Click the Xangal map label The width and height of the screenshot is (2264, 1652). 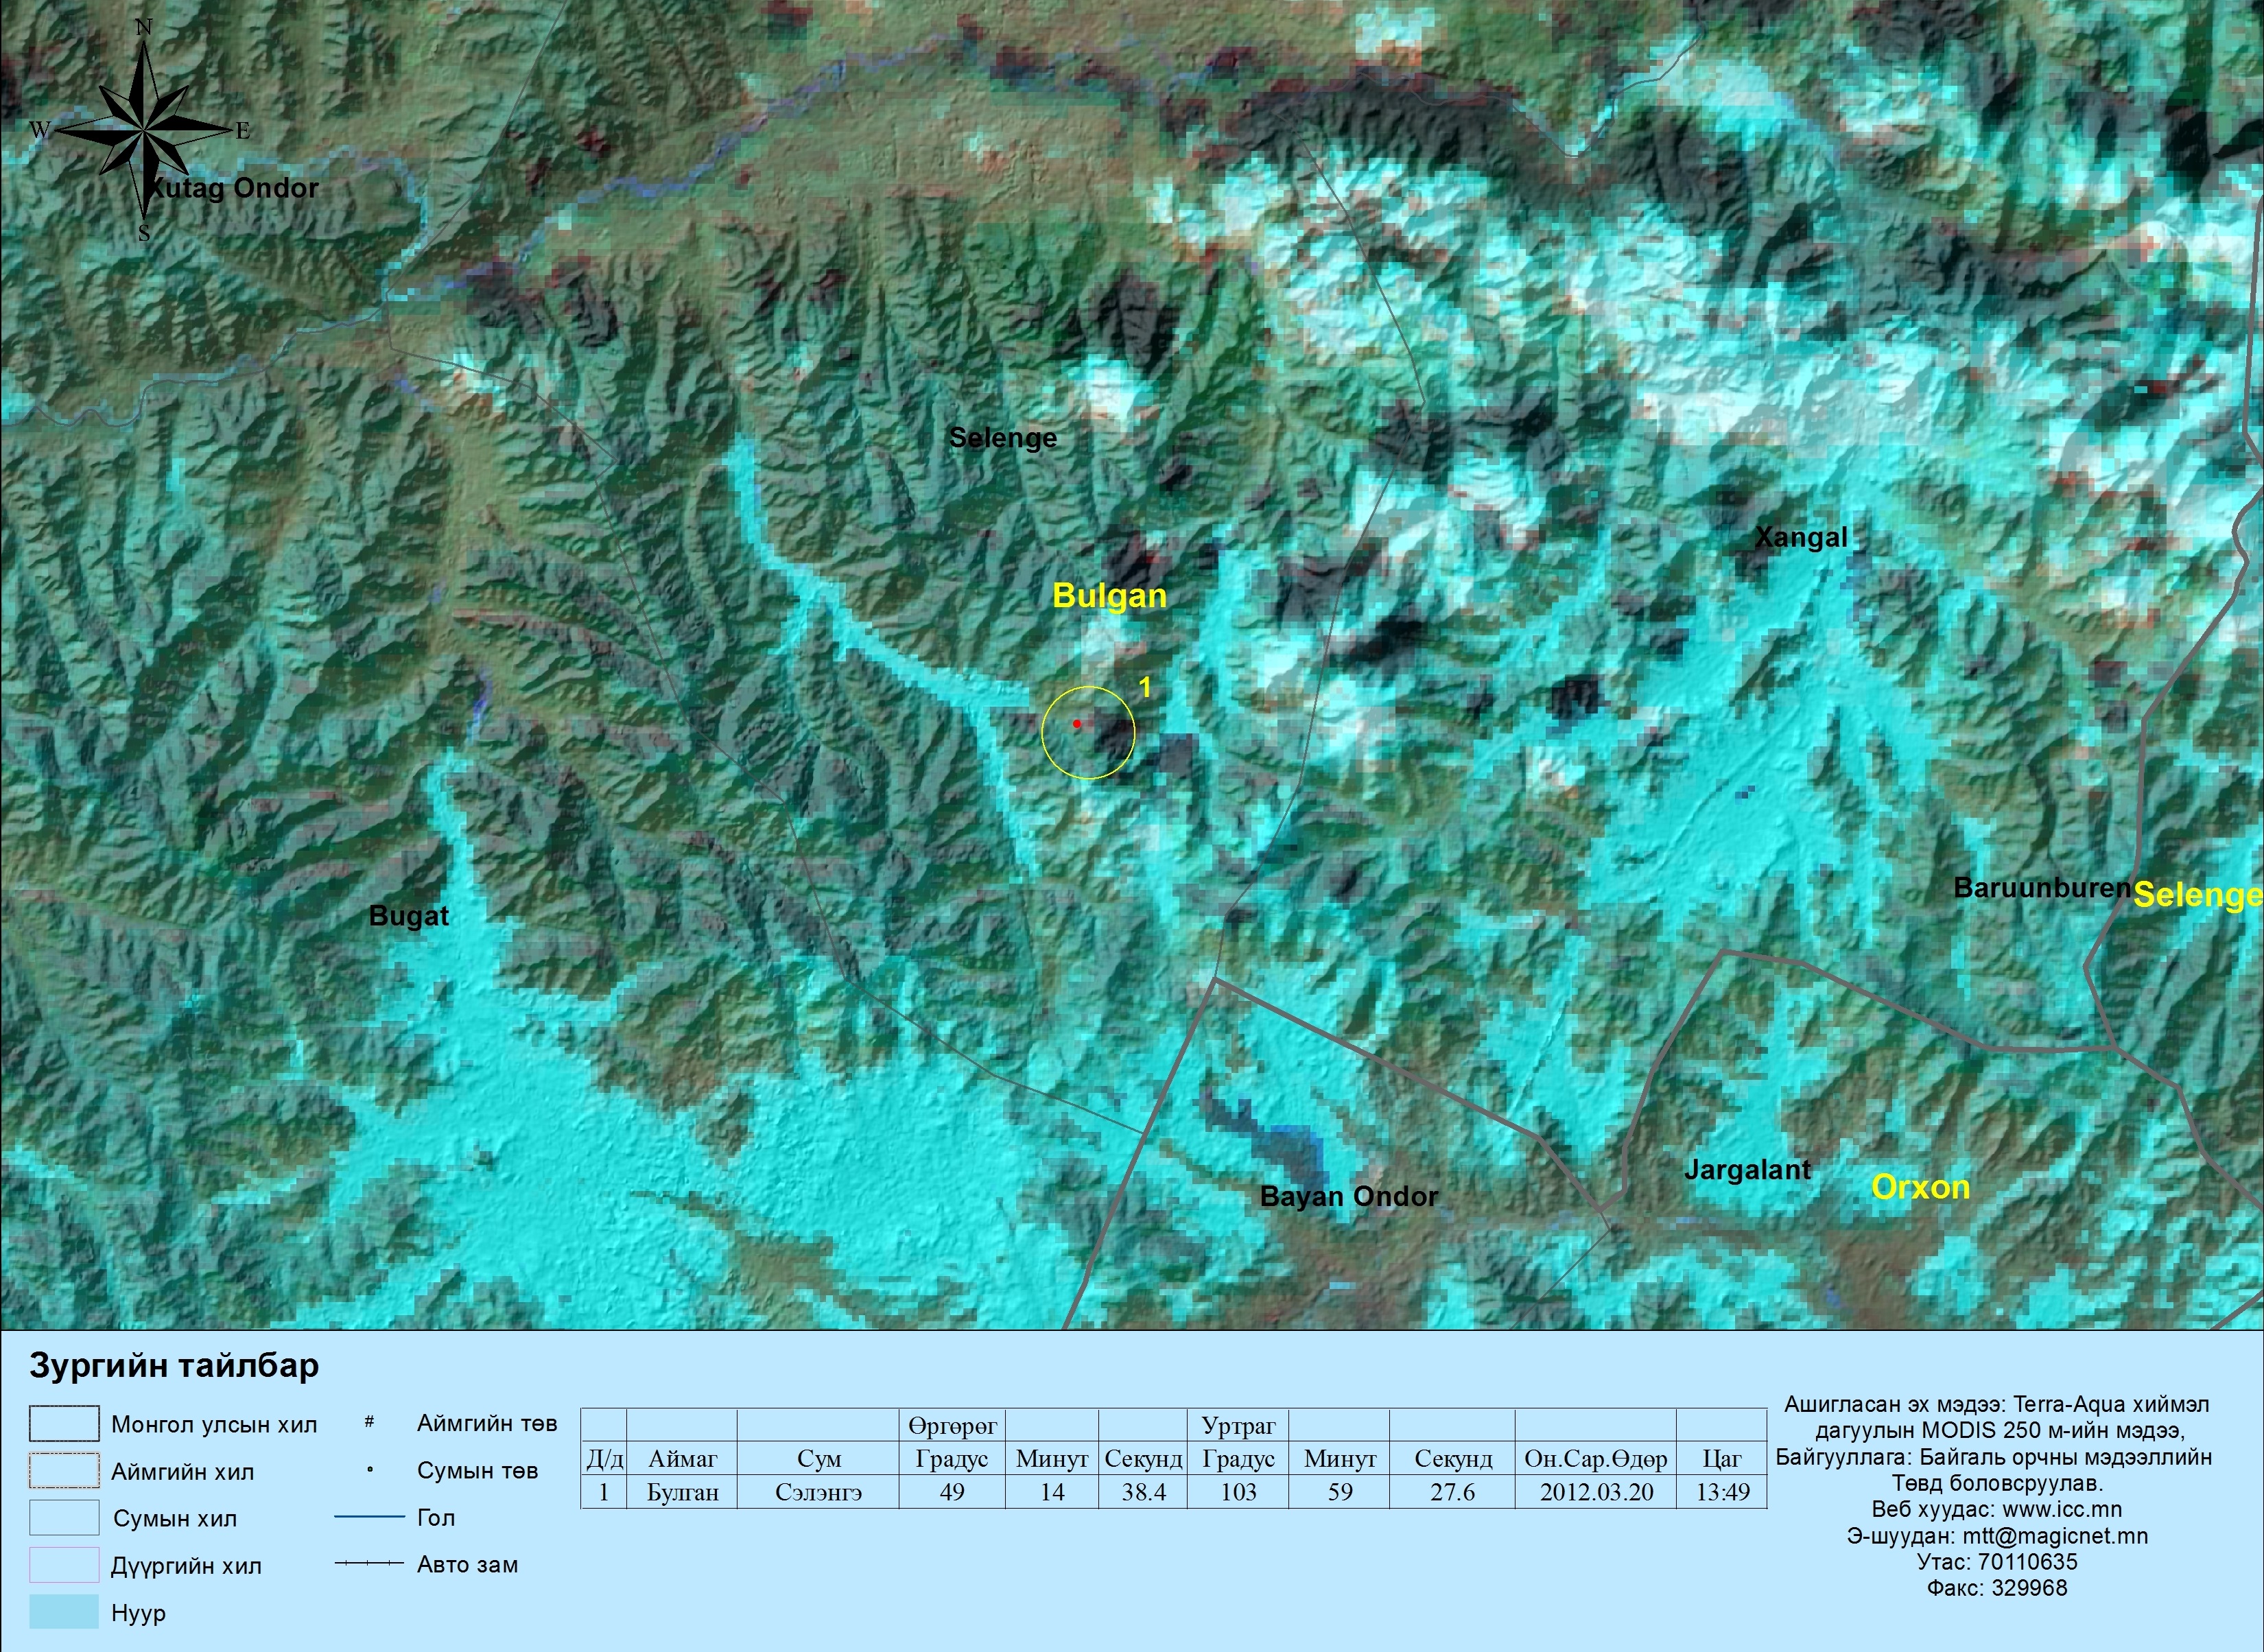pyautogui.click(x=1801, y=538)
